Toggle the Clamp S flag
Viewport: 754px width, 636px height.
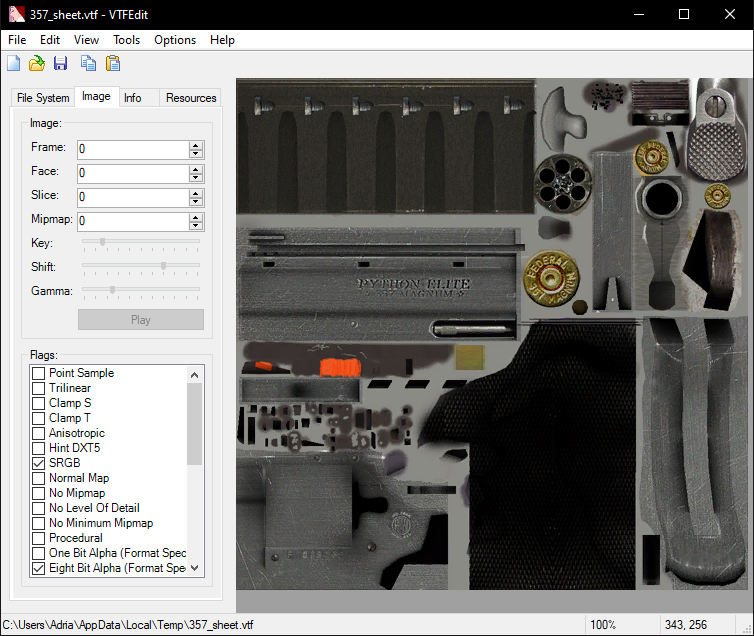[x=38, y=403]
